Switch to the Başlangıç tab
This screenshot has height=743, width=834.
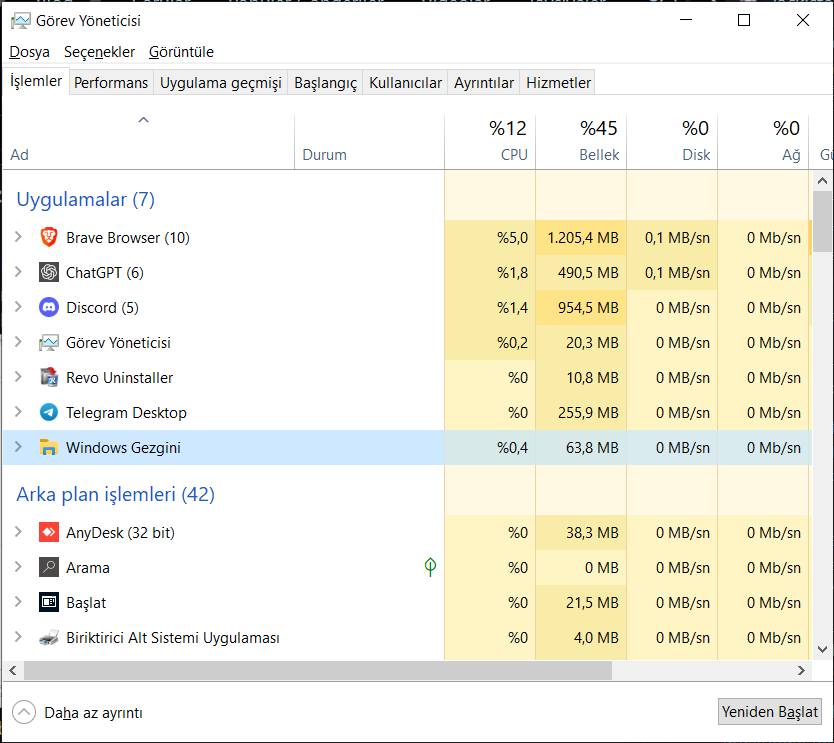tap(325, 82)
